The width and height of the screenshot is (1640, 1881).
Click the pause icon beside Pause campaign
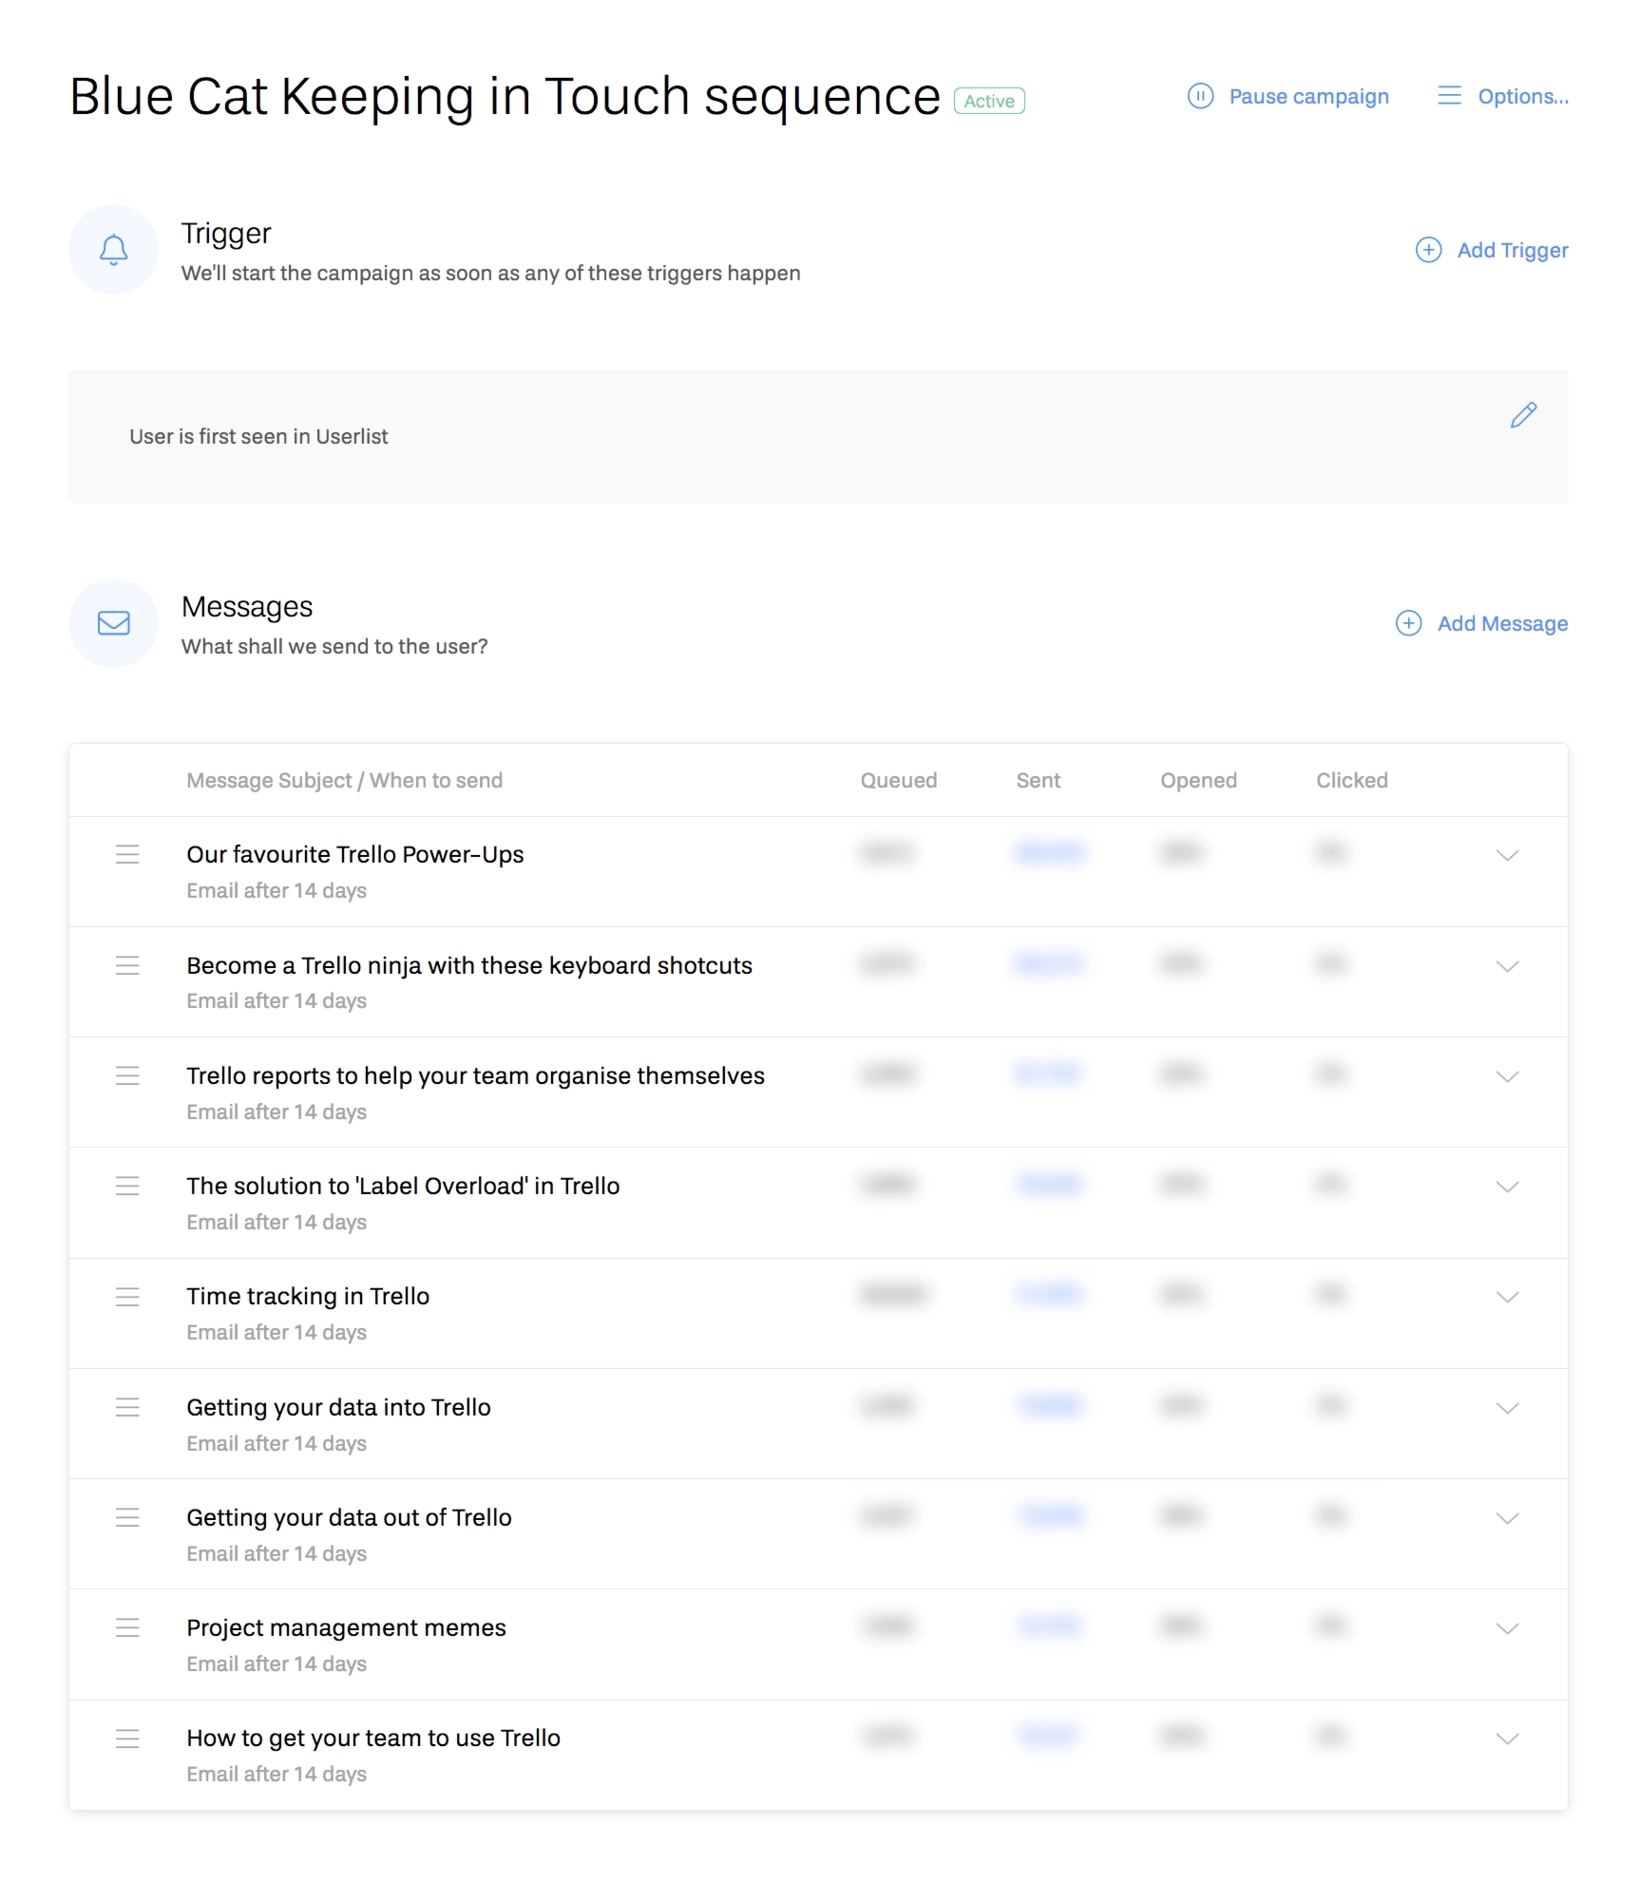[x=1200, y=96]
